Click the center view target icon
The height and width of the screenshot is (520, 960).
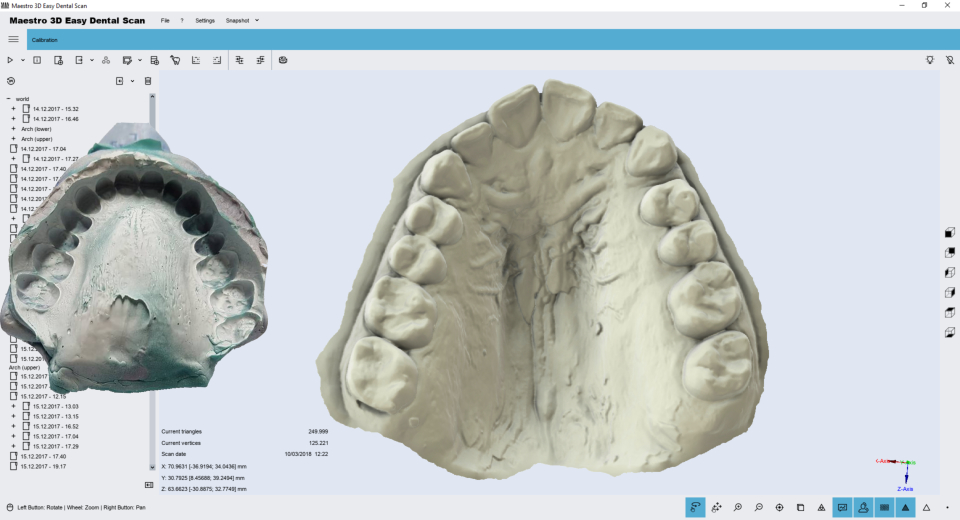[779, 507]
